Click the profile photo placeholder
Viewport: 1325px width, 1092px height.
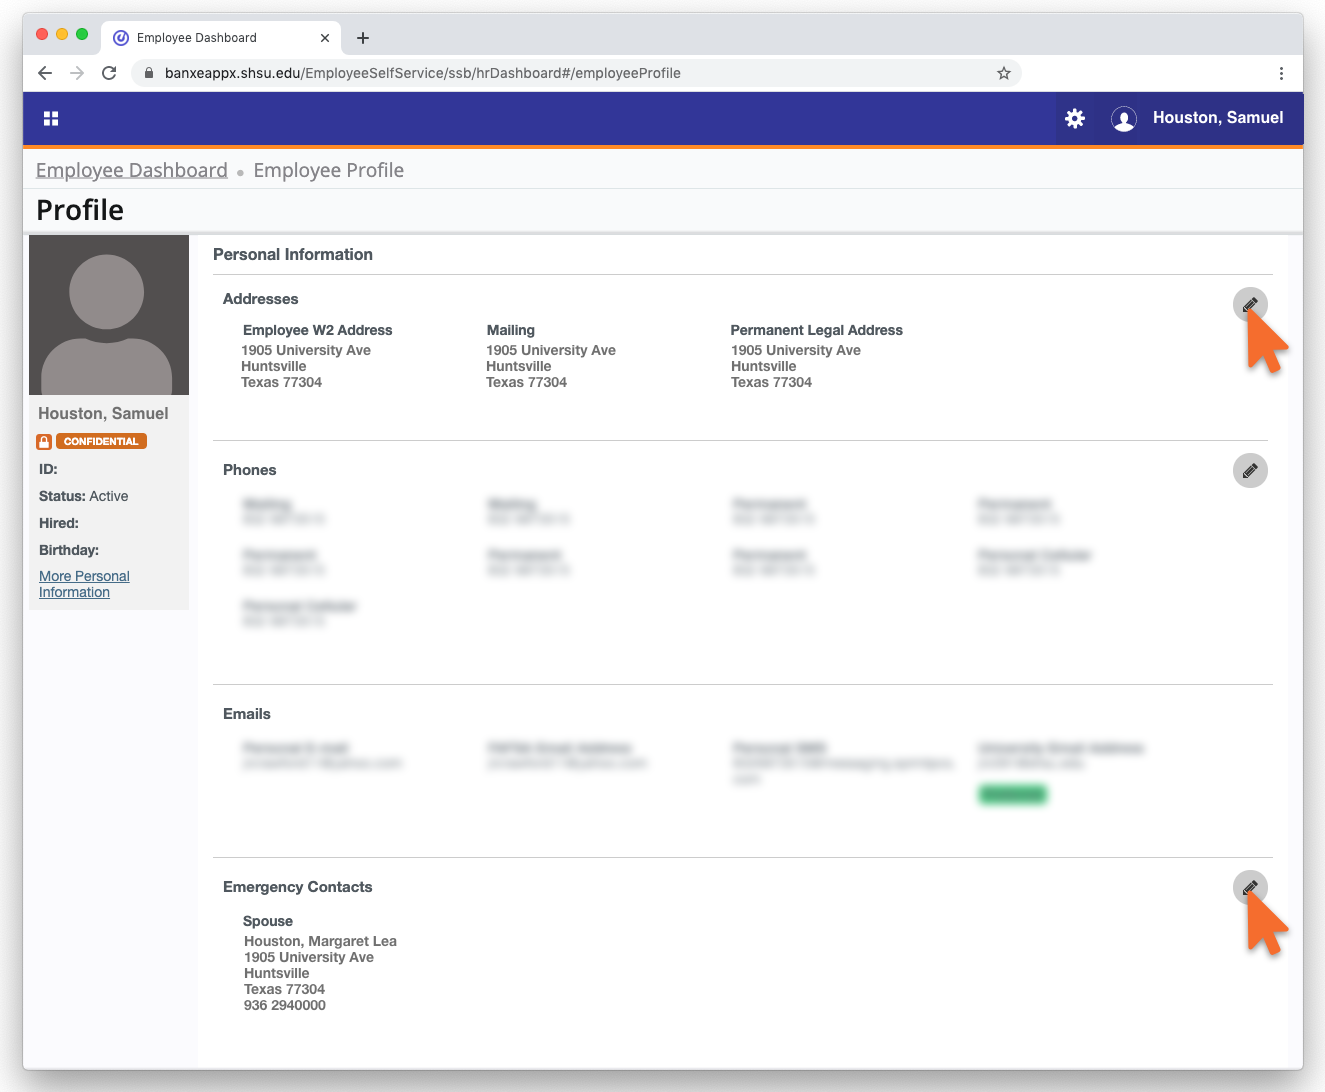coord(108,315)
